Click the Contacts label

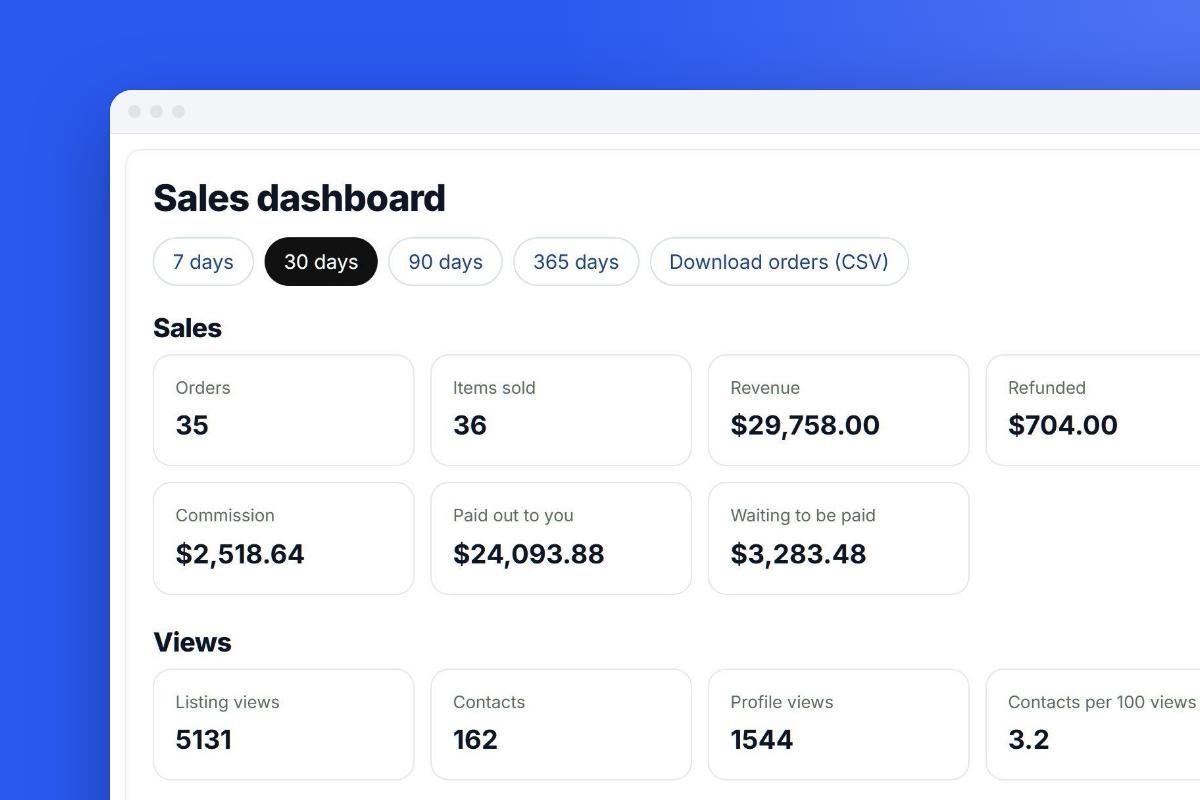(x=489, y=702)
